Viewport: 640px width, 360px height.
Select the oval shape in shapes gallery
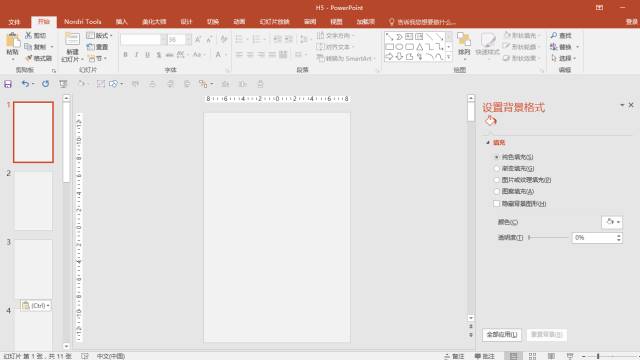pos(400,47)
